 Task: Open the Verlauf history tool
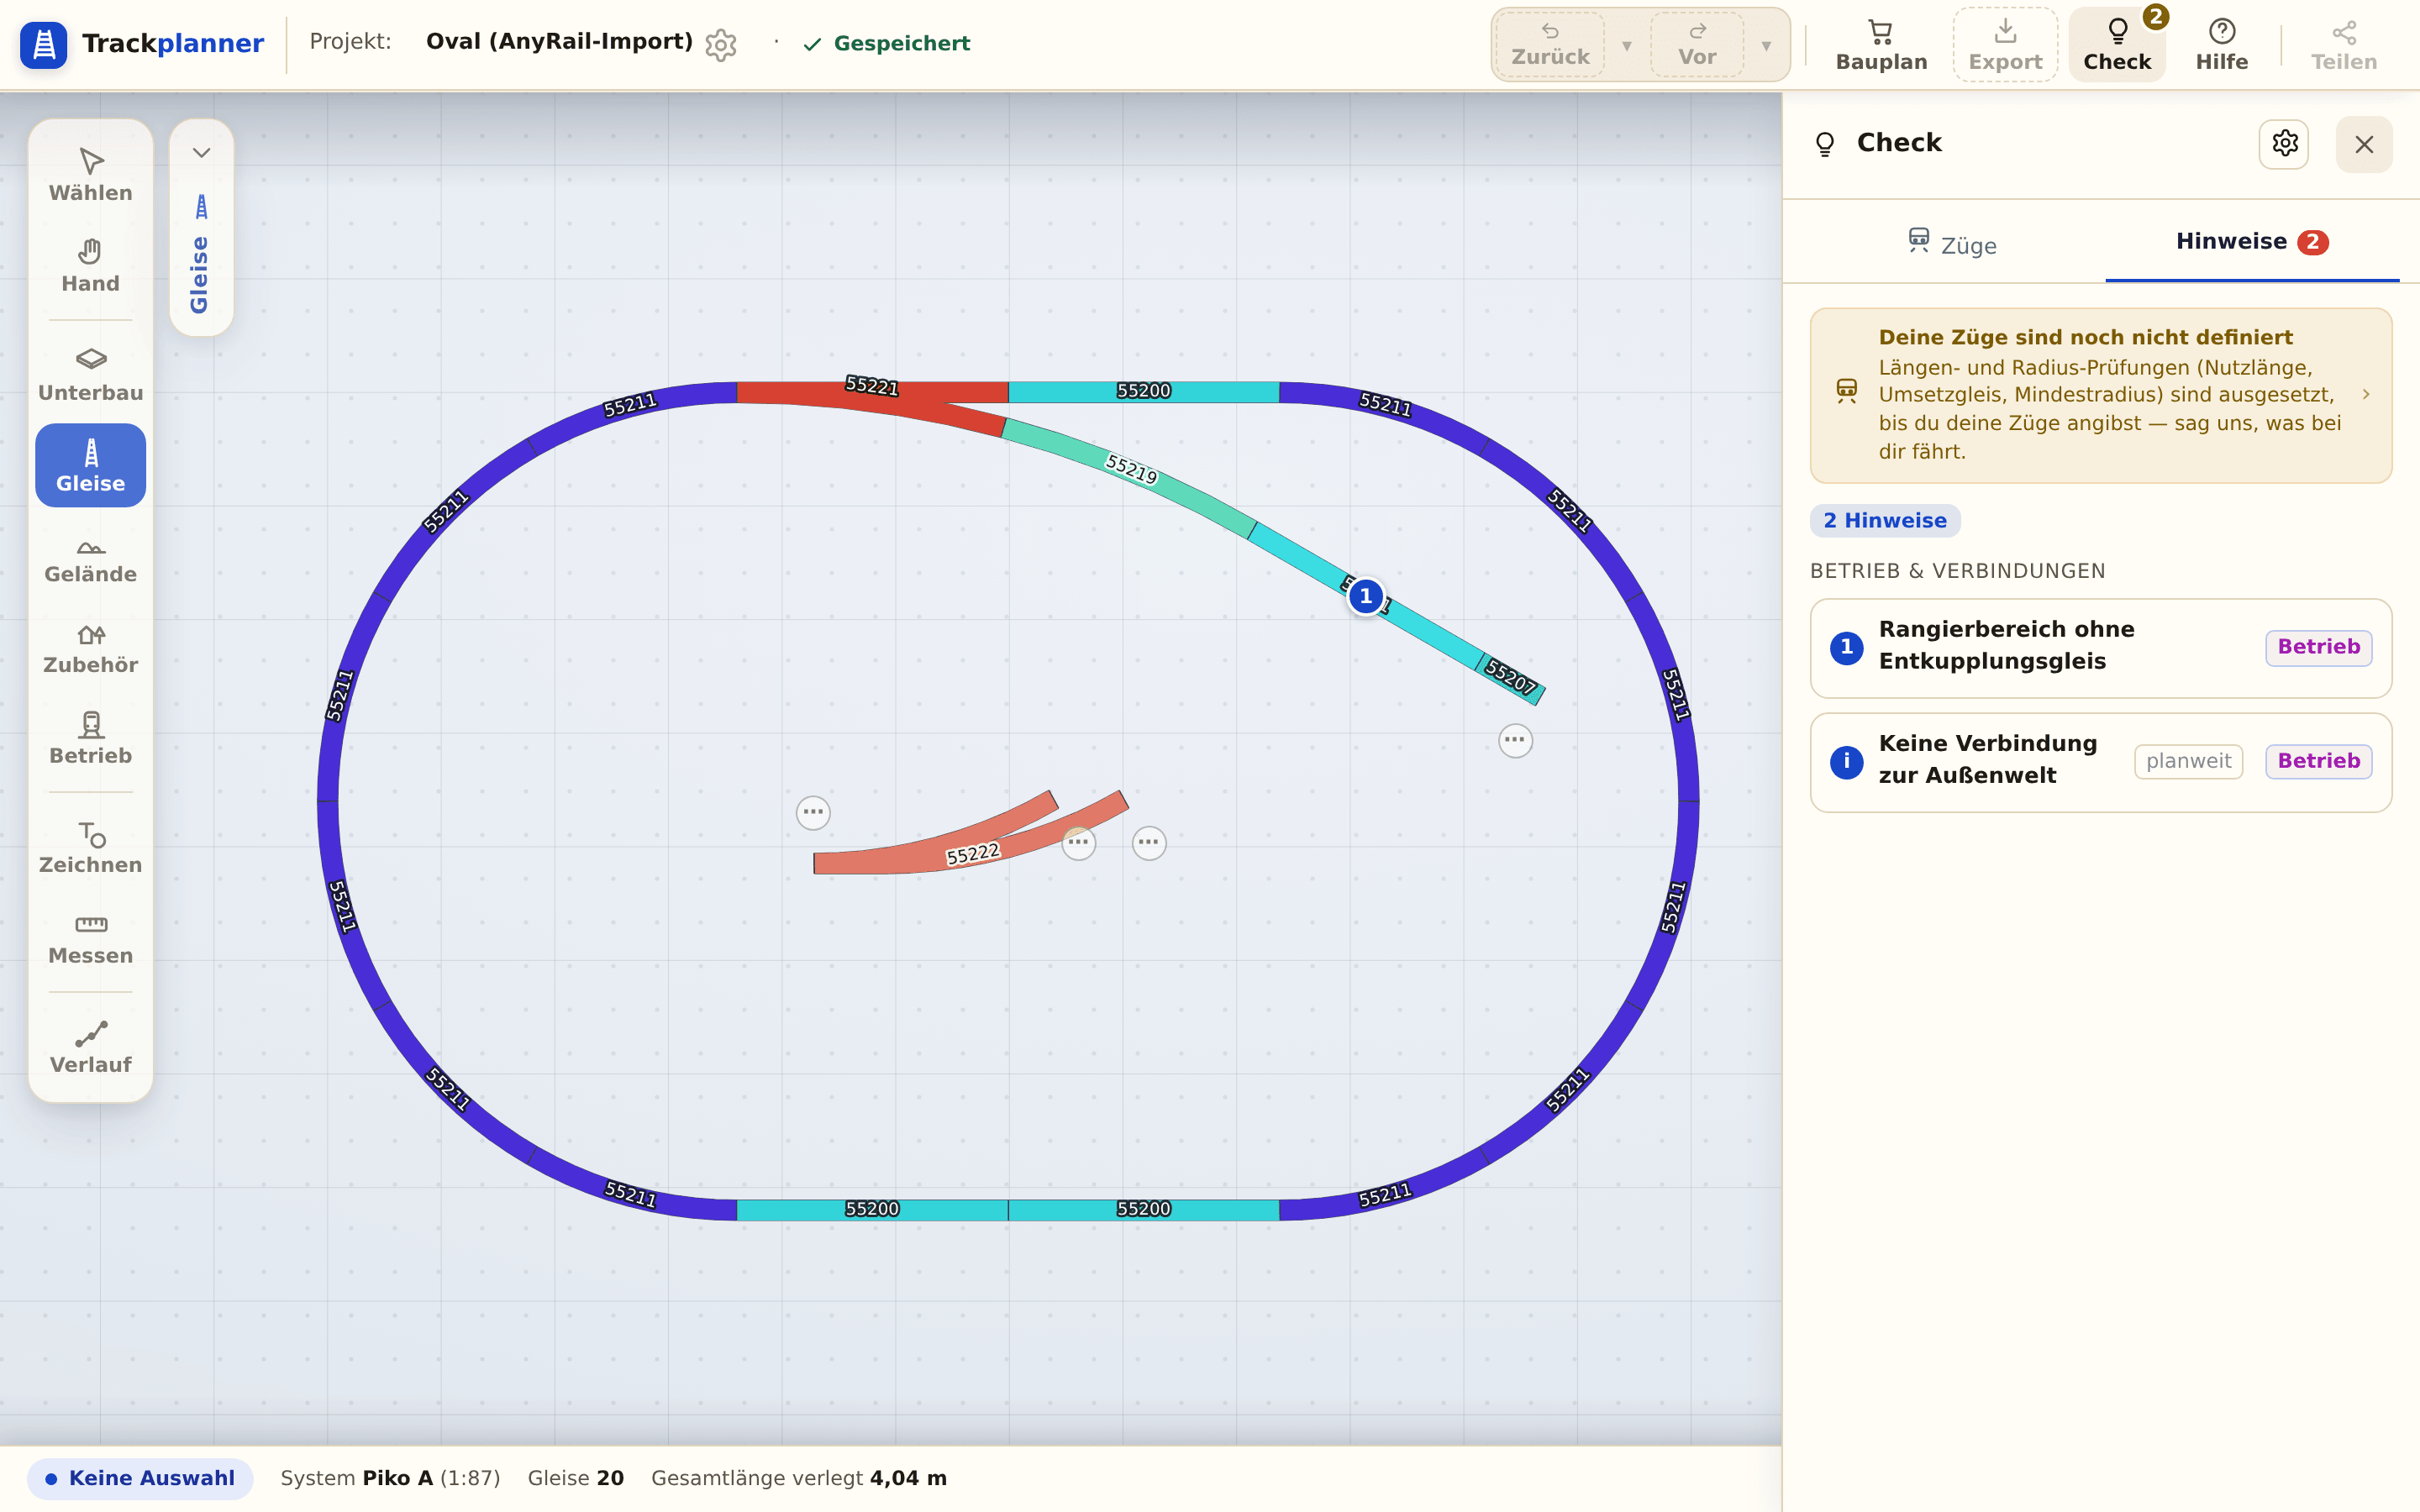click(x=90, y=1047)
